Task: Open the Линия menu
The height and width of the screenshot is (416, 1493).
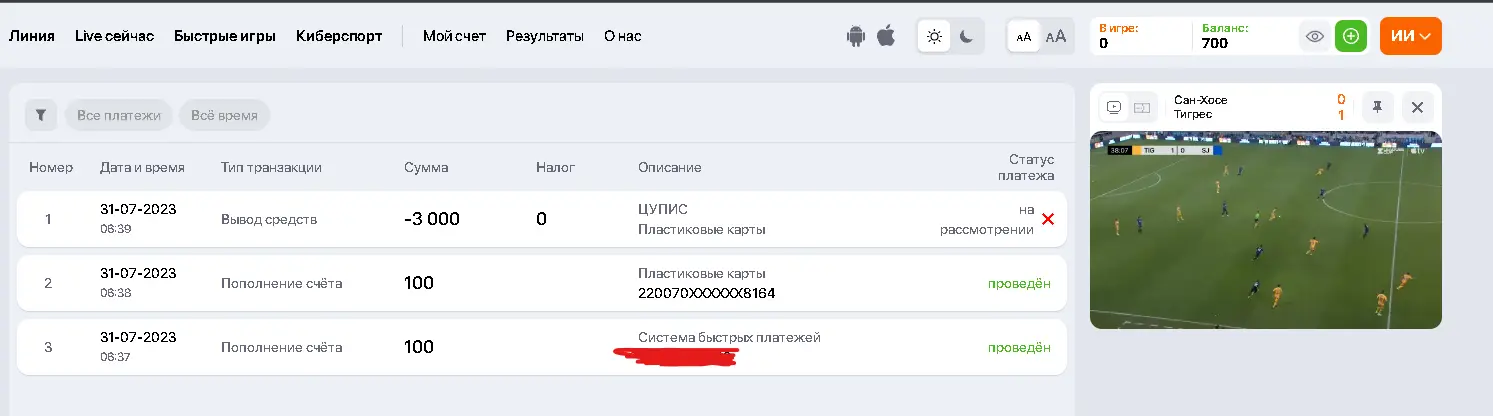Action: (32, 36)
